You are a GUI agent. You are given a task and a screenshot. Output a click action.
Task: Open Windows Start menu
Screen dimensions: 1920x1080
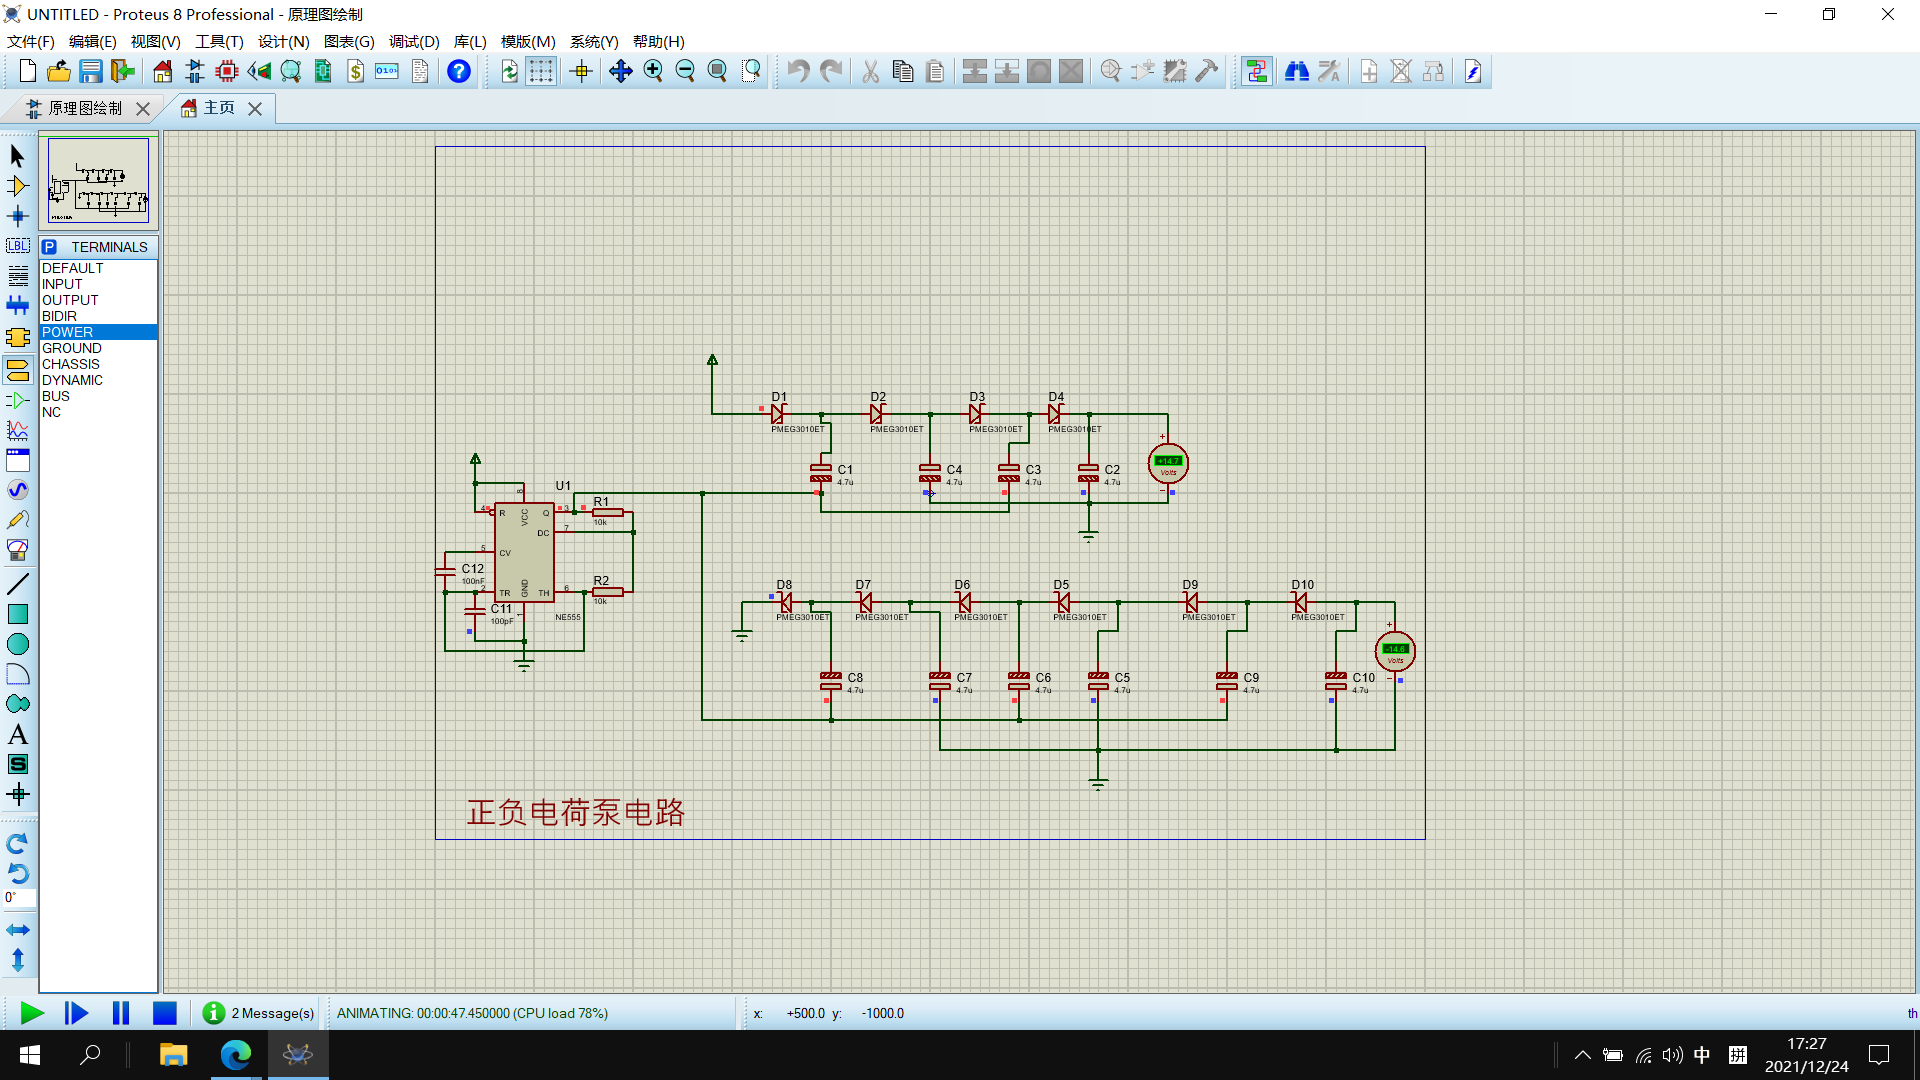tap(30, 1055)
